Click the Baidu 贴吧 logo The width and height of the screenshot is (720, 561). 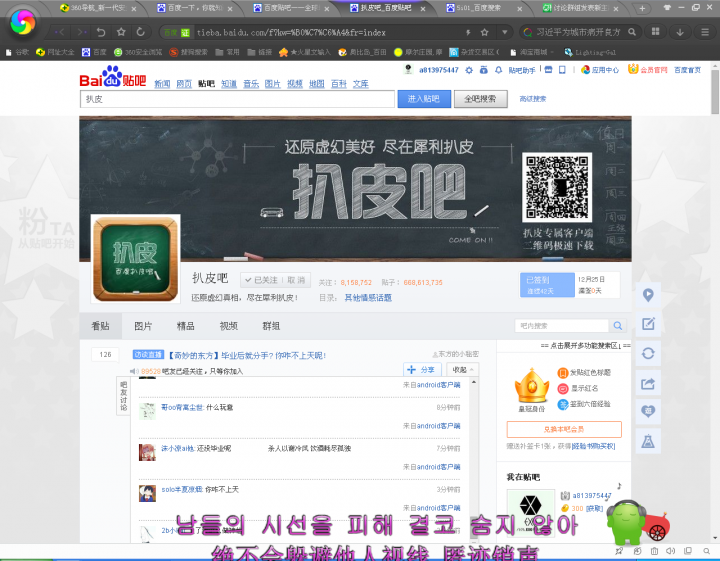point(113,77)
